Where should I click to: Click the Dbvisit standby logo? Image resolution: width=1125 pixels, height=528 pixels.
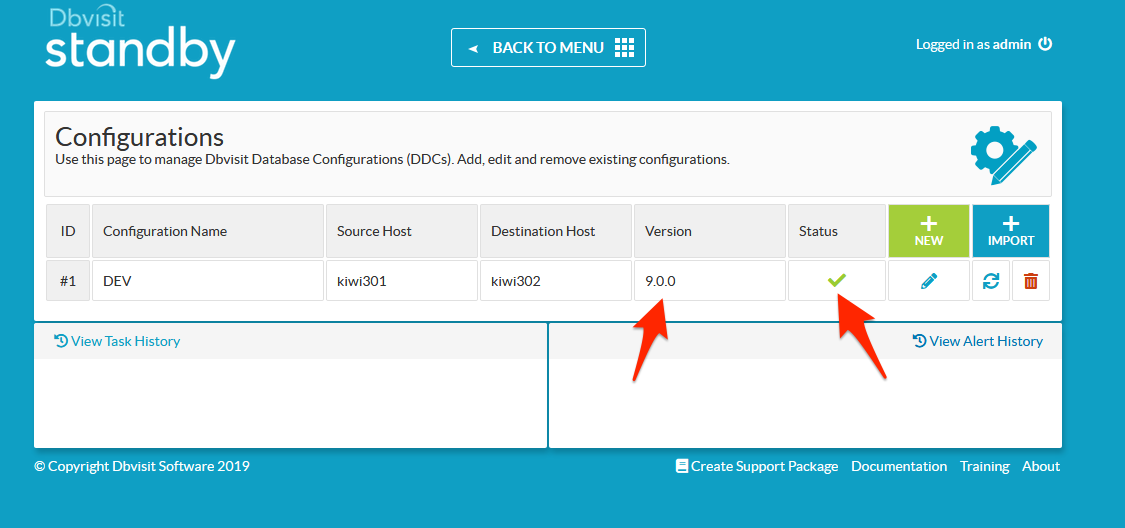[x=140, y=43]
